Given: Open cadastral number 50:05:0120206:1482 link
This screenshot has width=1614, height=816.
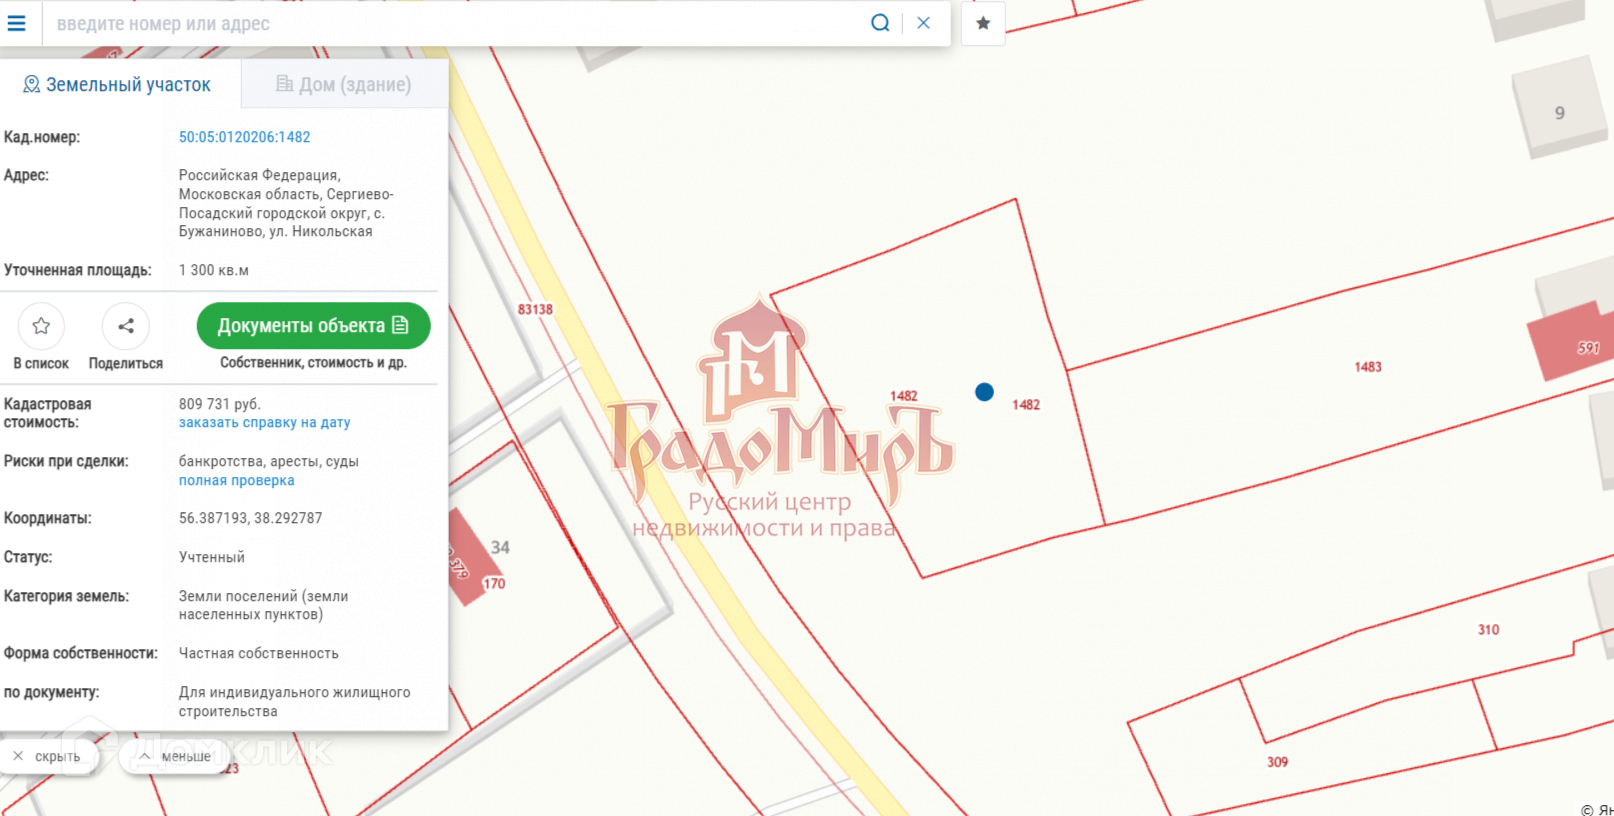Looking at the screenshot, I should point(244,137).
